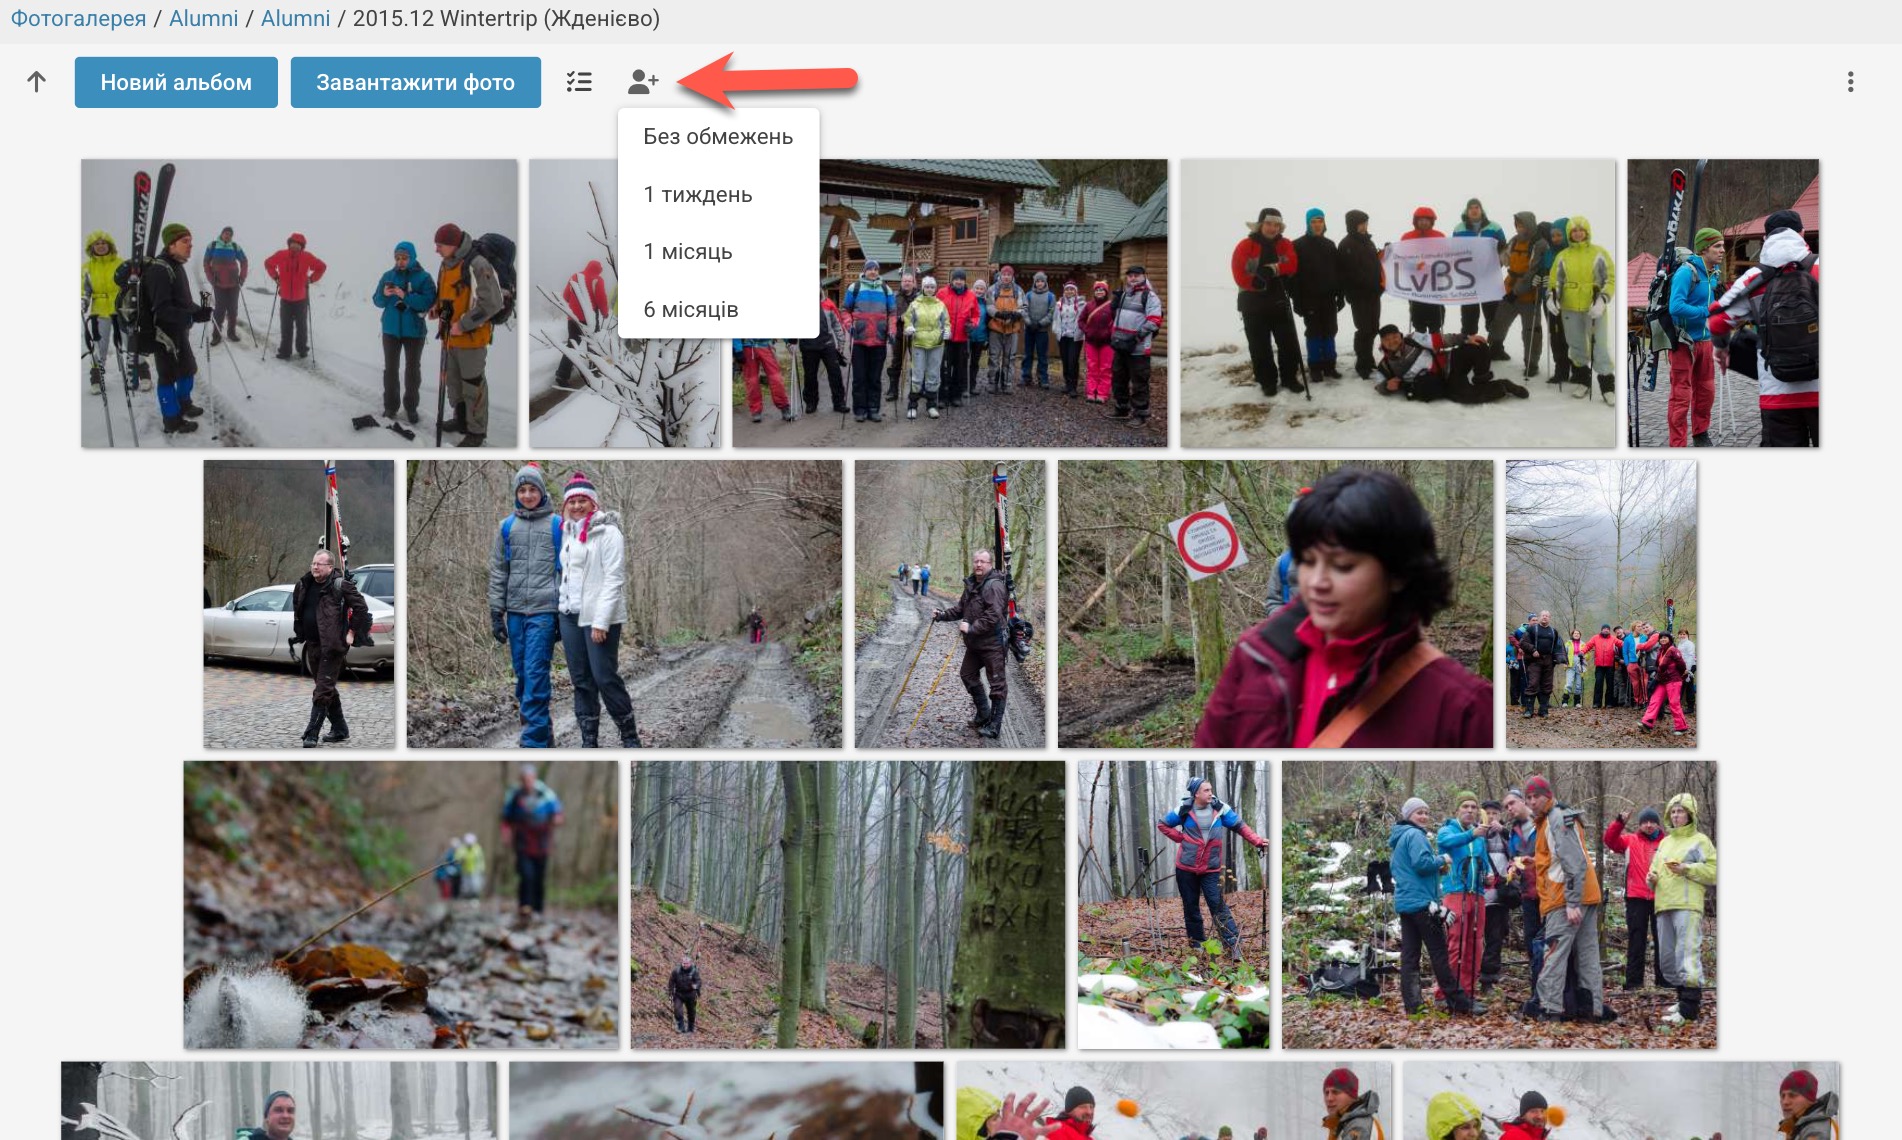Open the photo of two women on muddy road
The image size is (1902, 1140).
(624, 604)
